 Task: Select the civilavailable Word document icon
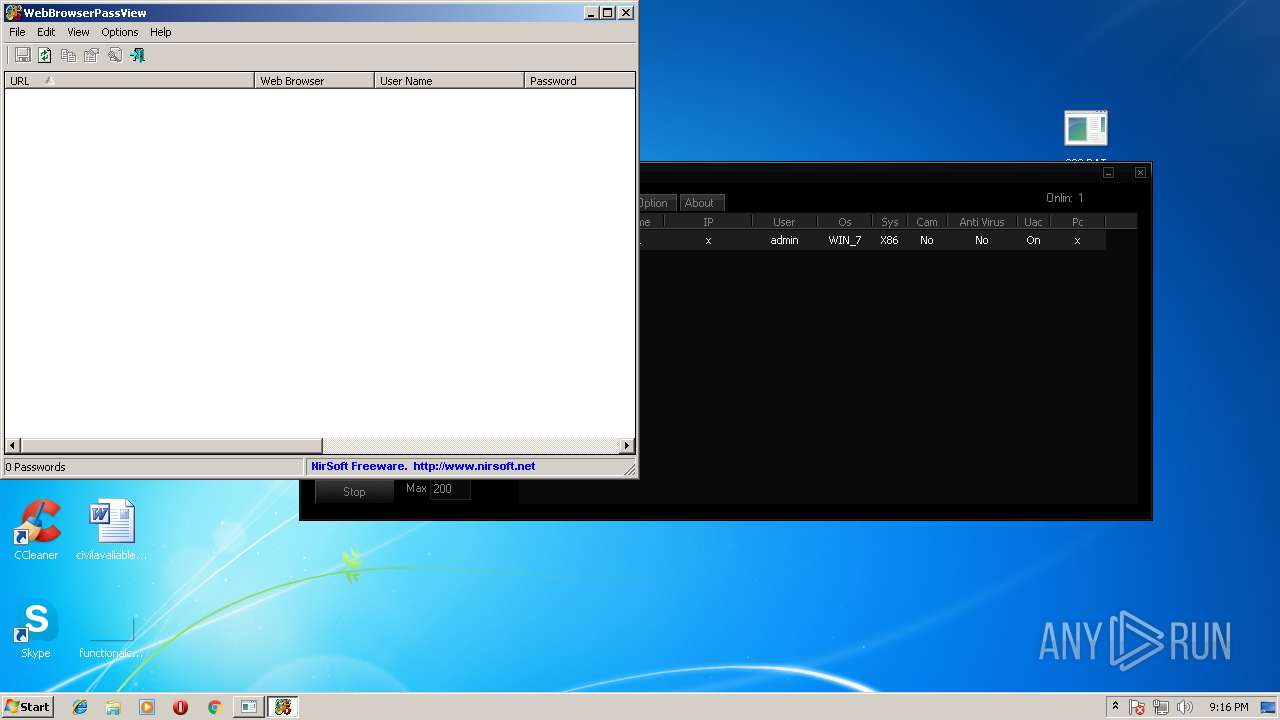[111, 530]
